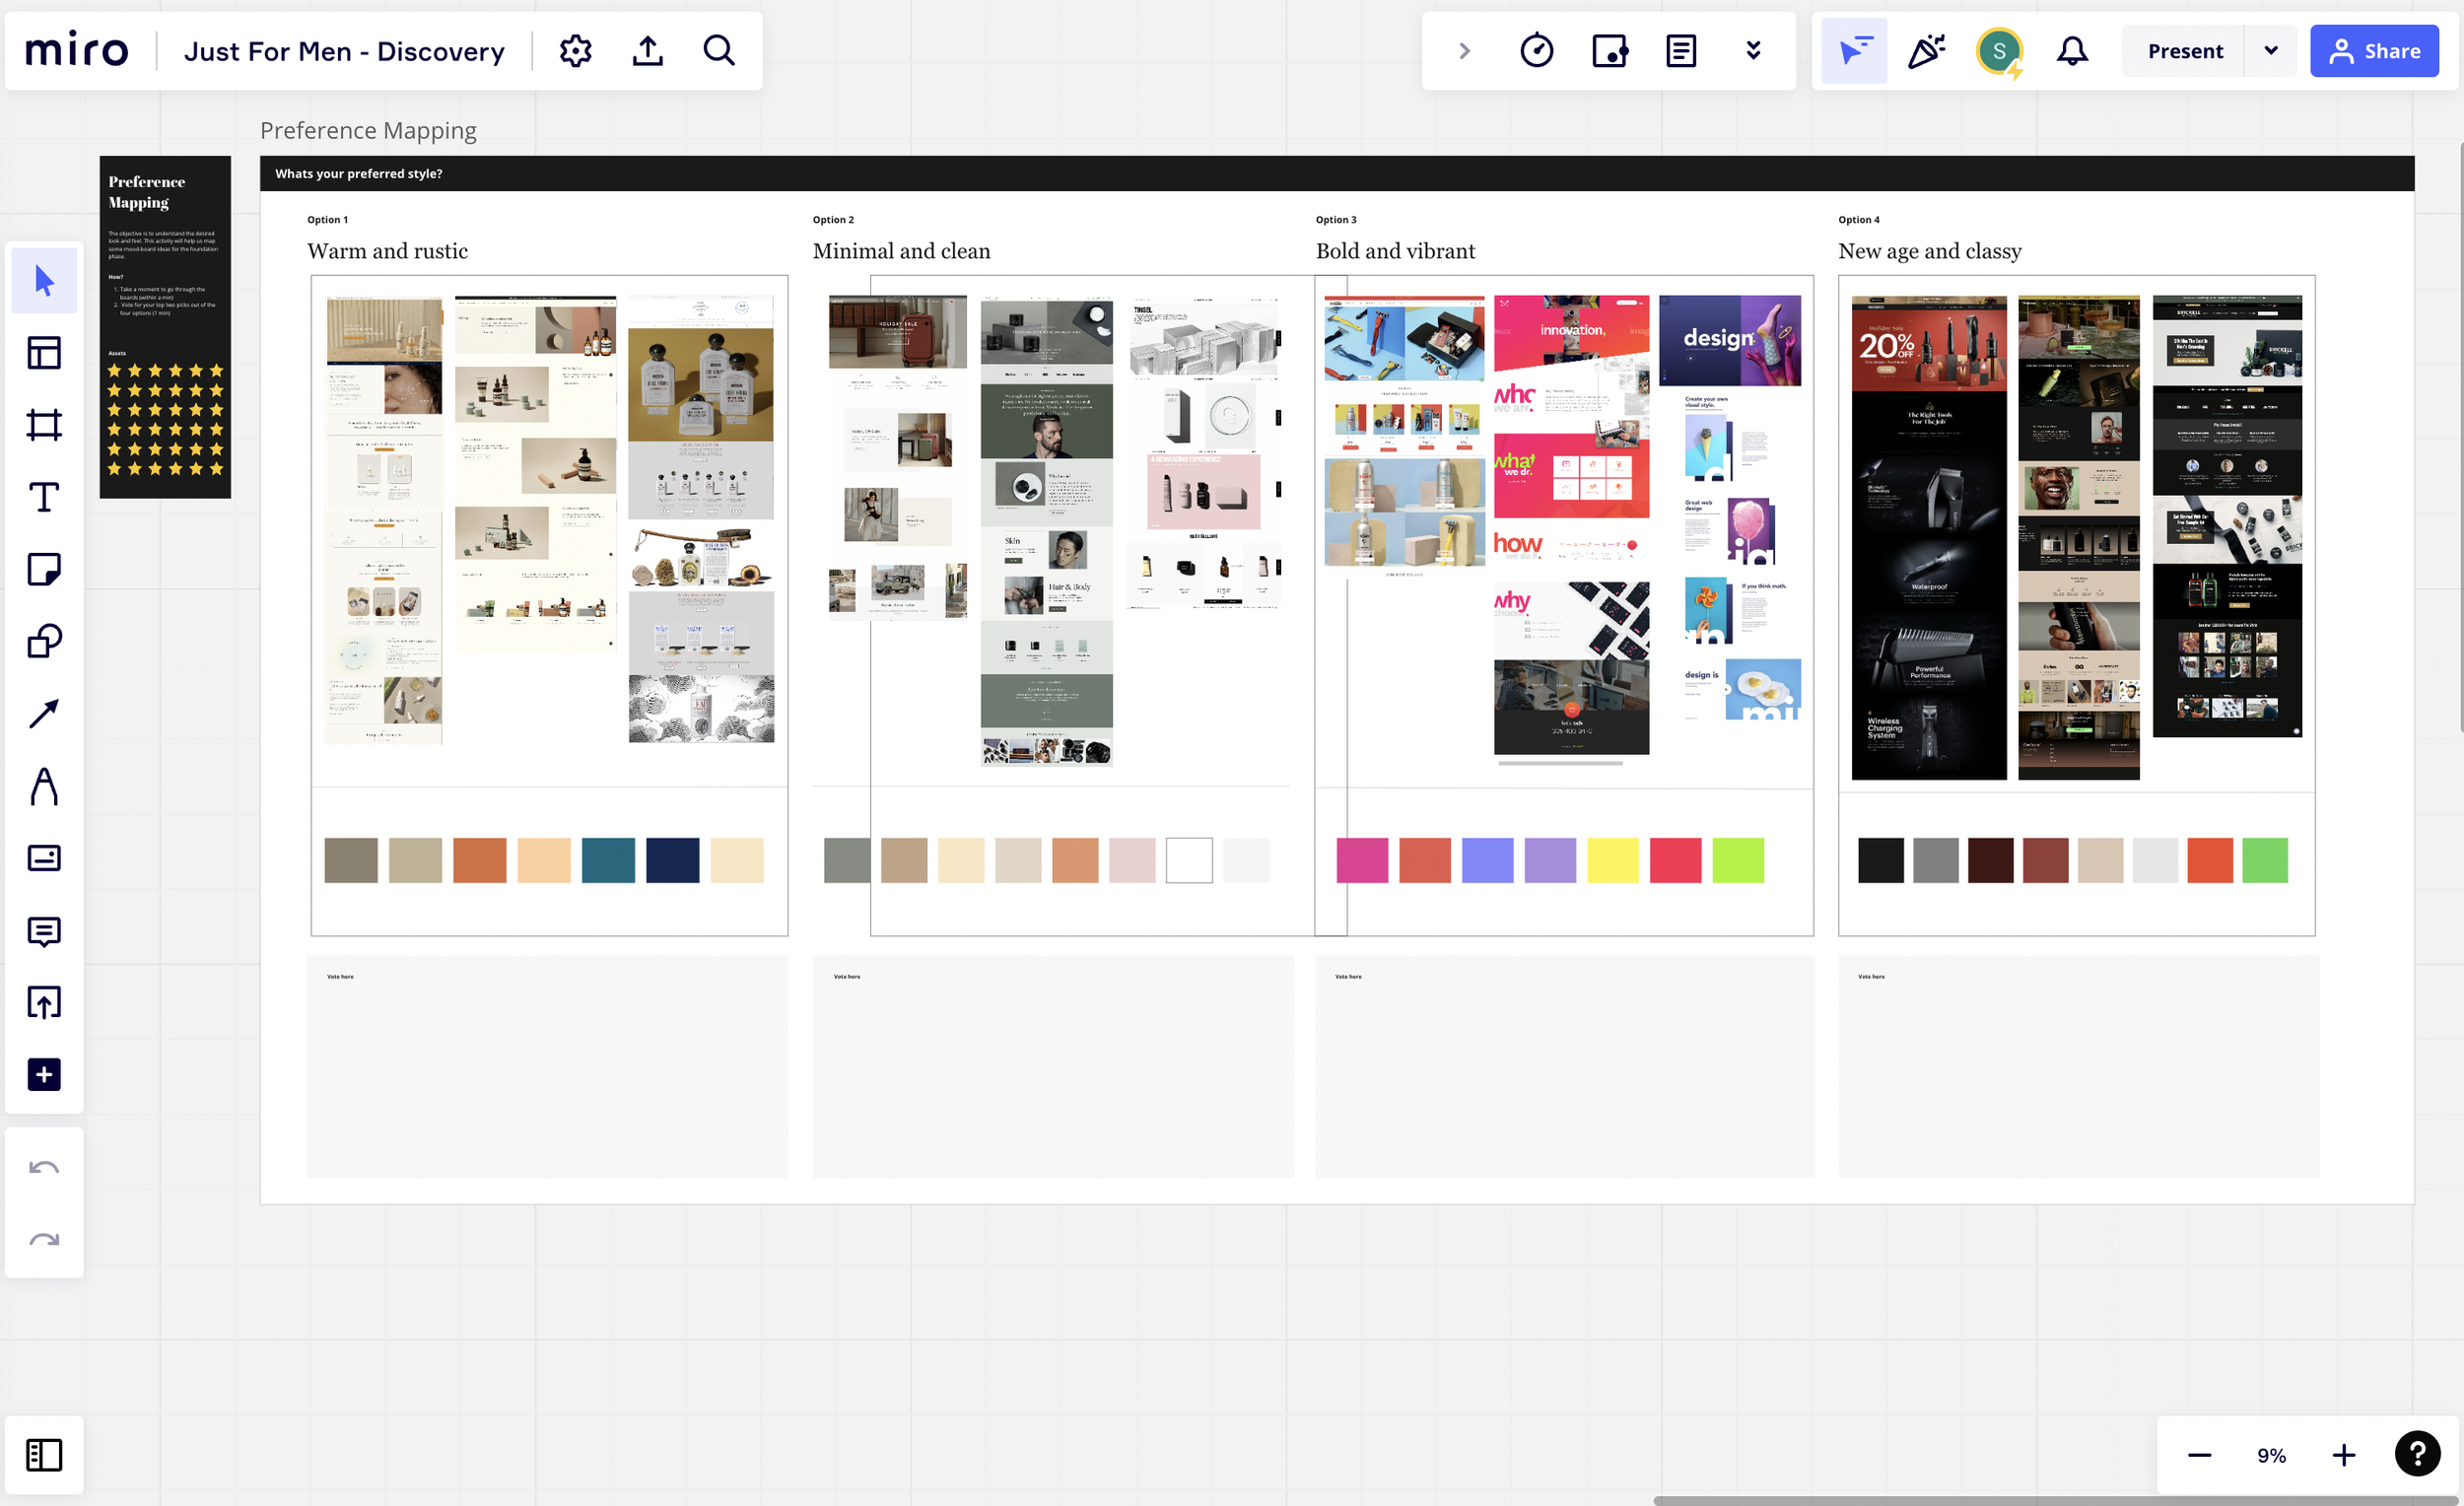Start the timer

[1536, 51]
